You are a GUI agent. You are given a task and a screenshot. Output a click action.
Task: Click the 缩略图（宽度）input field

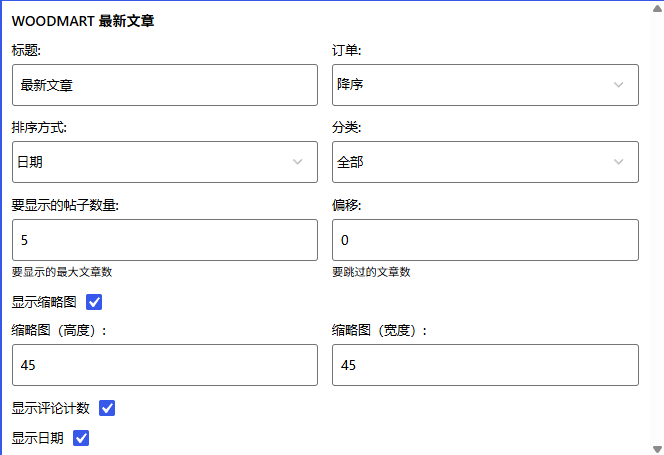485,365
